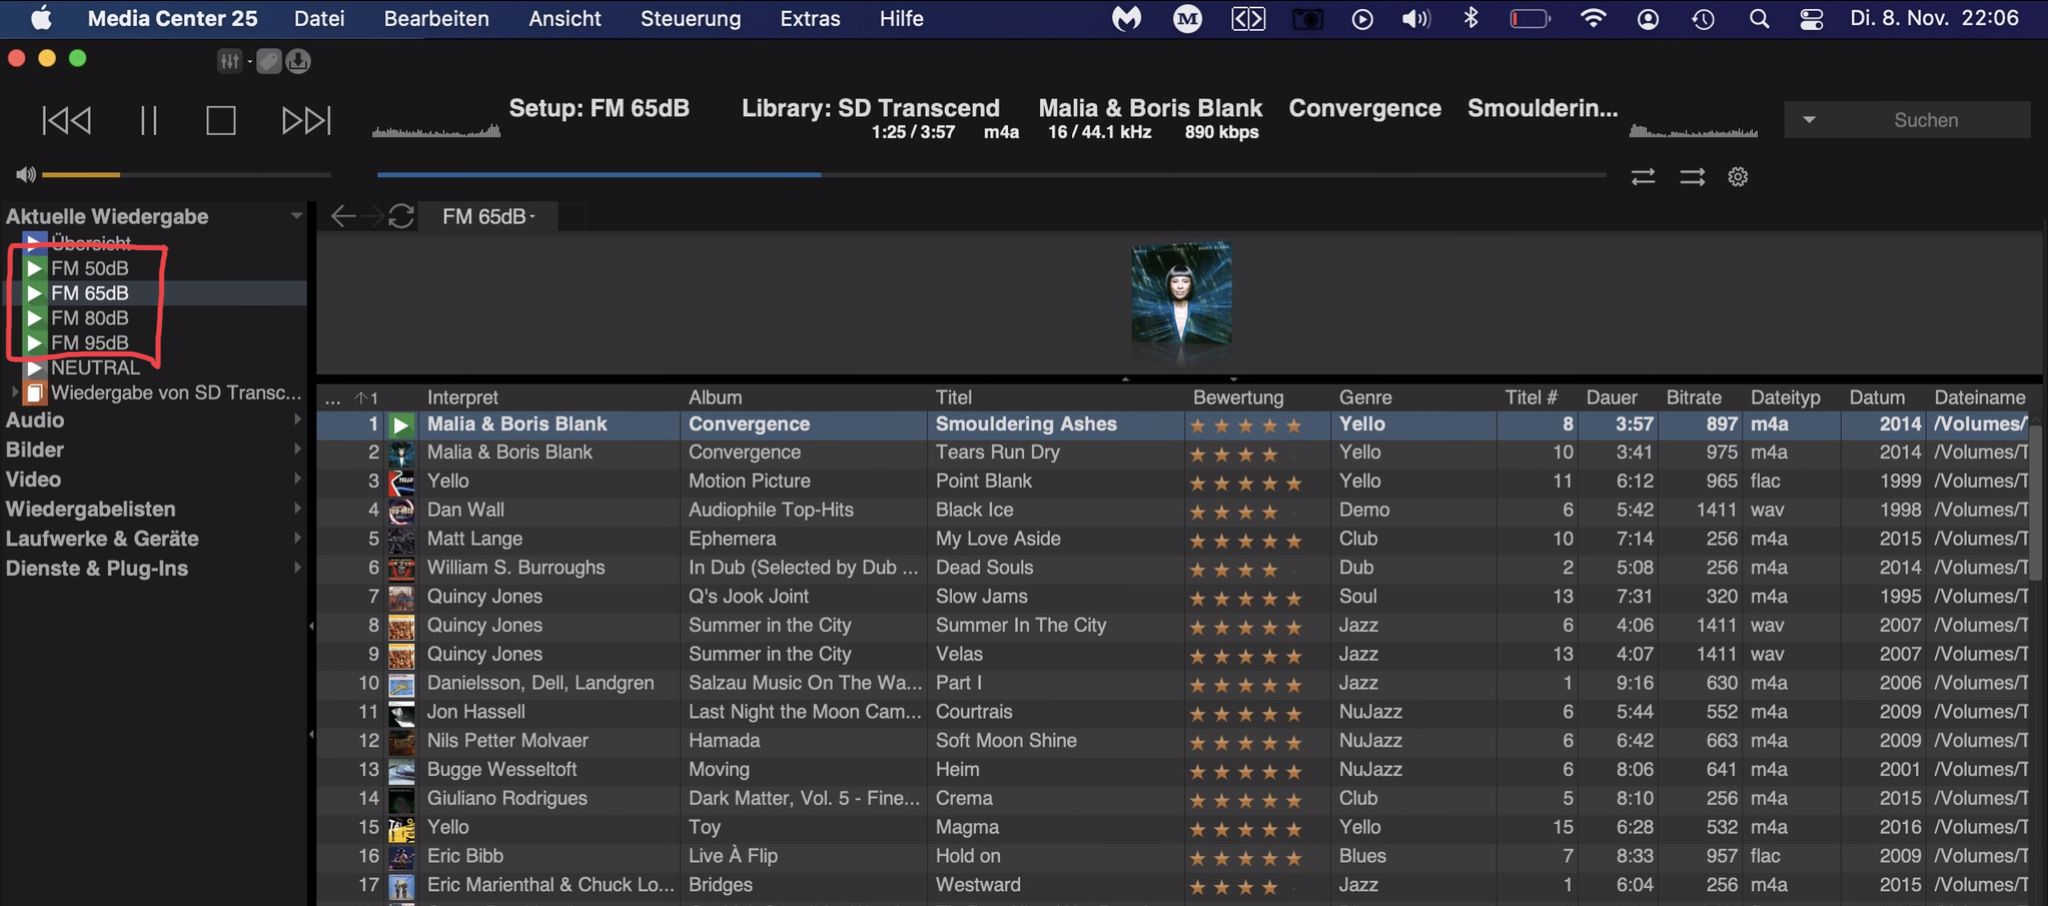Sort by the Bewertung column header
2048x906 pixels.
(x=1238, y=398)
